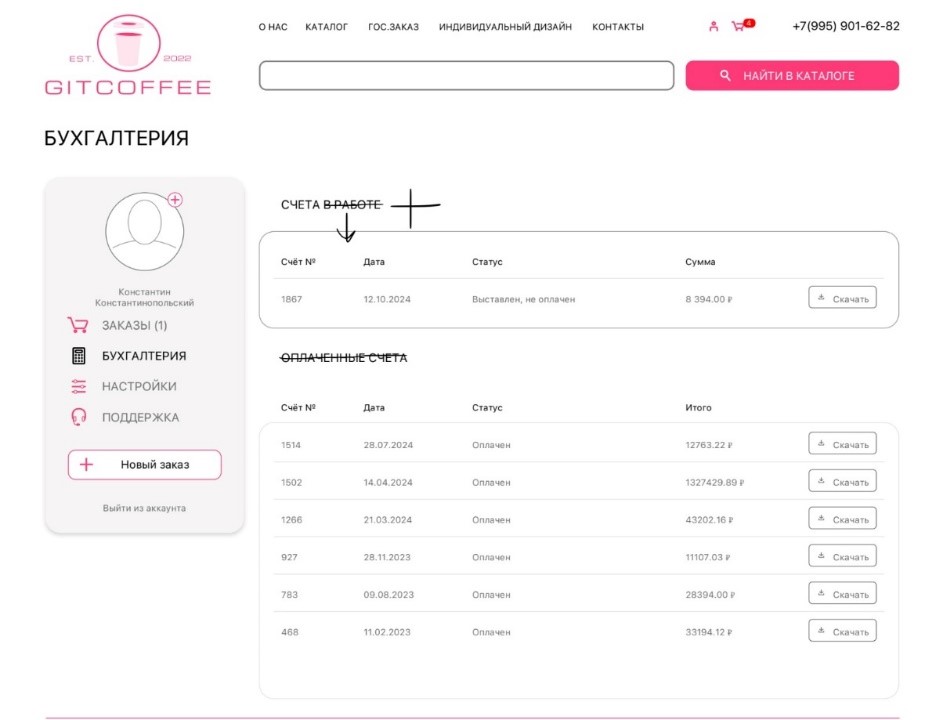Open НАСТРОЙКИ in the sidebar
Image resolution: width=925 pixels, height=720 pixels.
coord(139,387)
